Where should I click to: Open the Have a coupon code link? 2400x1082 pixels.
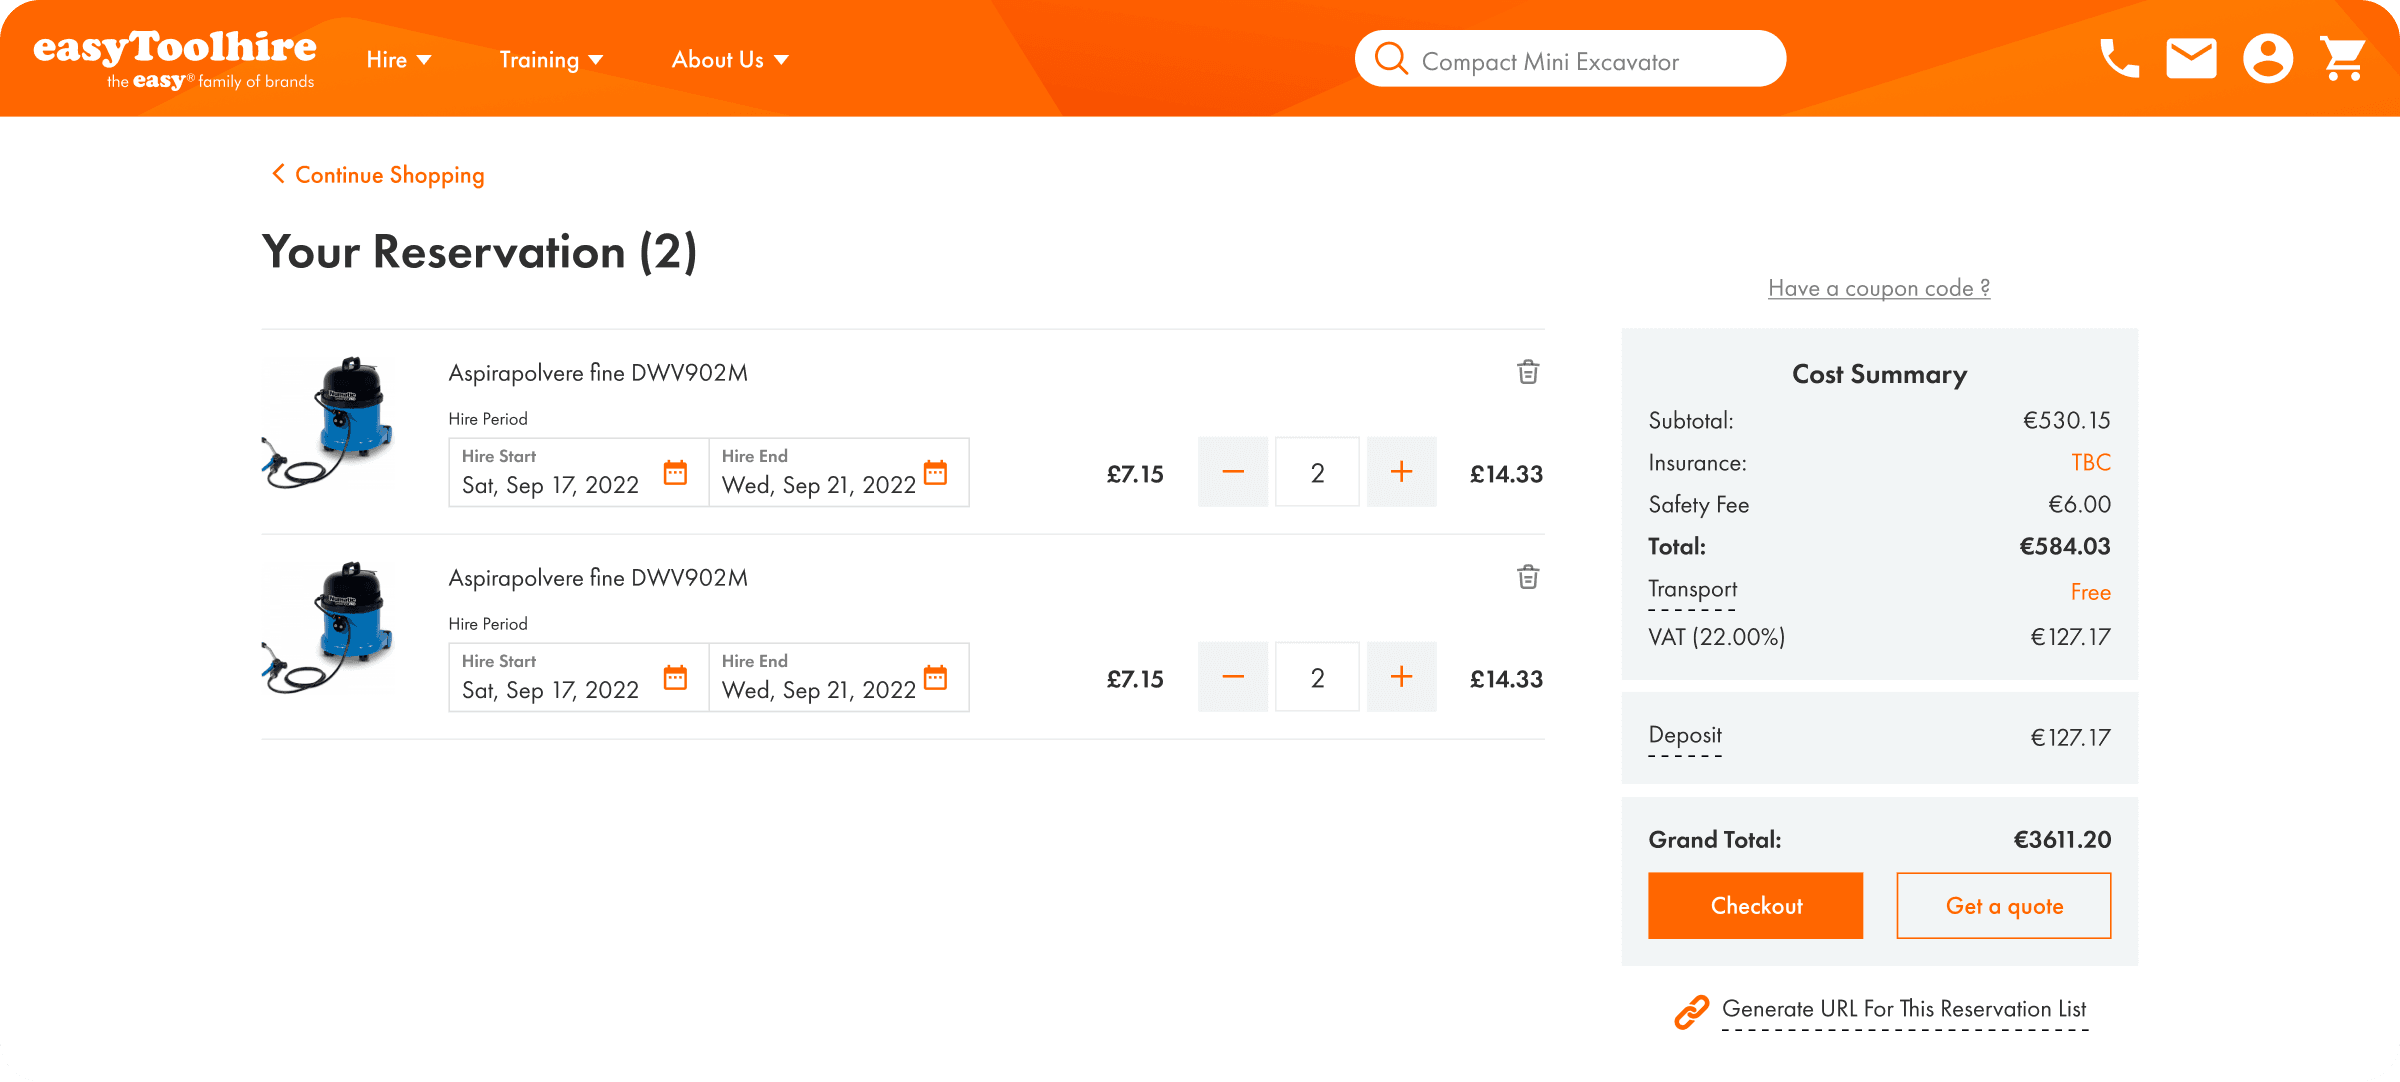tap(1878, 288)
